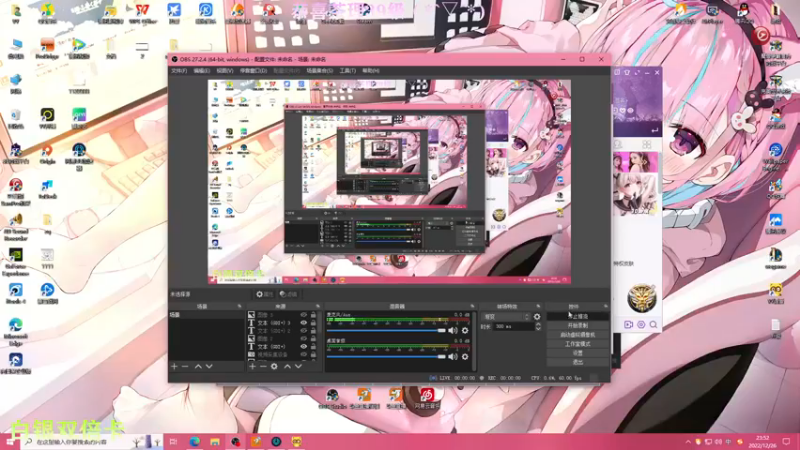The image size is (800, 450).
Task: Open the 文件(F) menu in OBS
Action: point(179,71)
